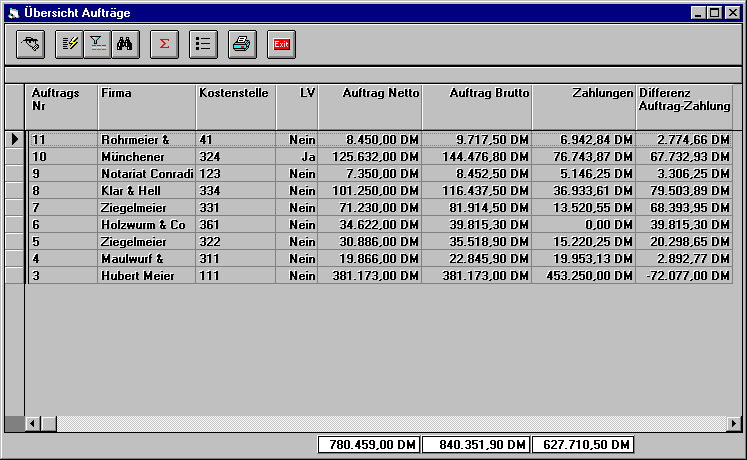The image size is (747, 460).
Task: Click Kostenstelle cell '361'
Action: click(236, 225)
